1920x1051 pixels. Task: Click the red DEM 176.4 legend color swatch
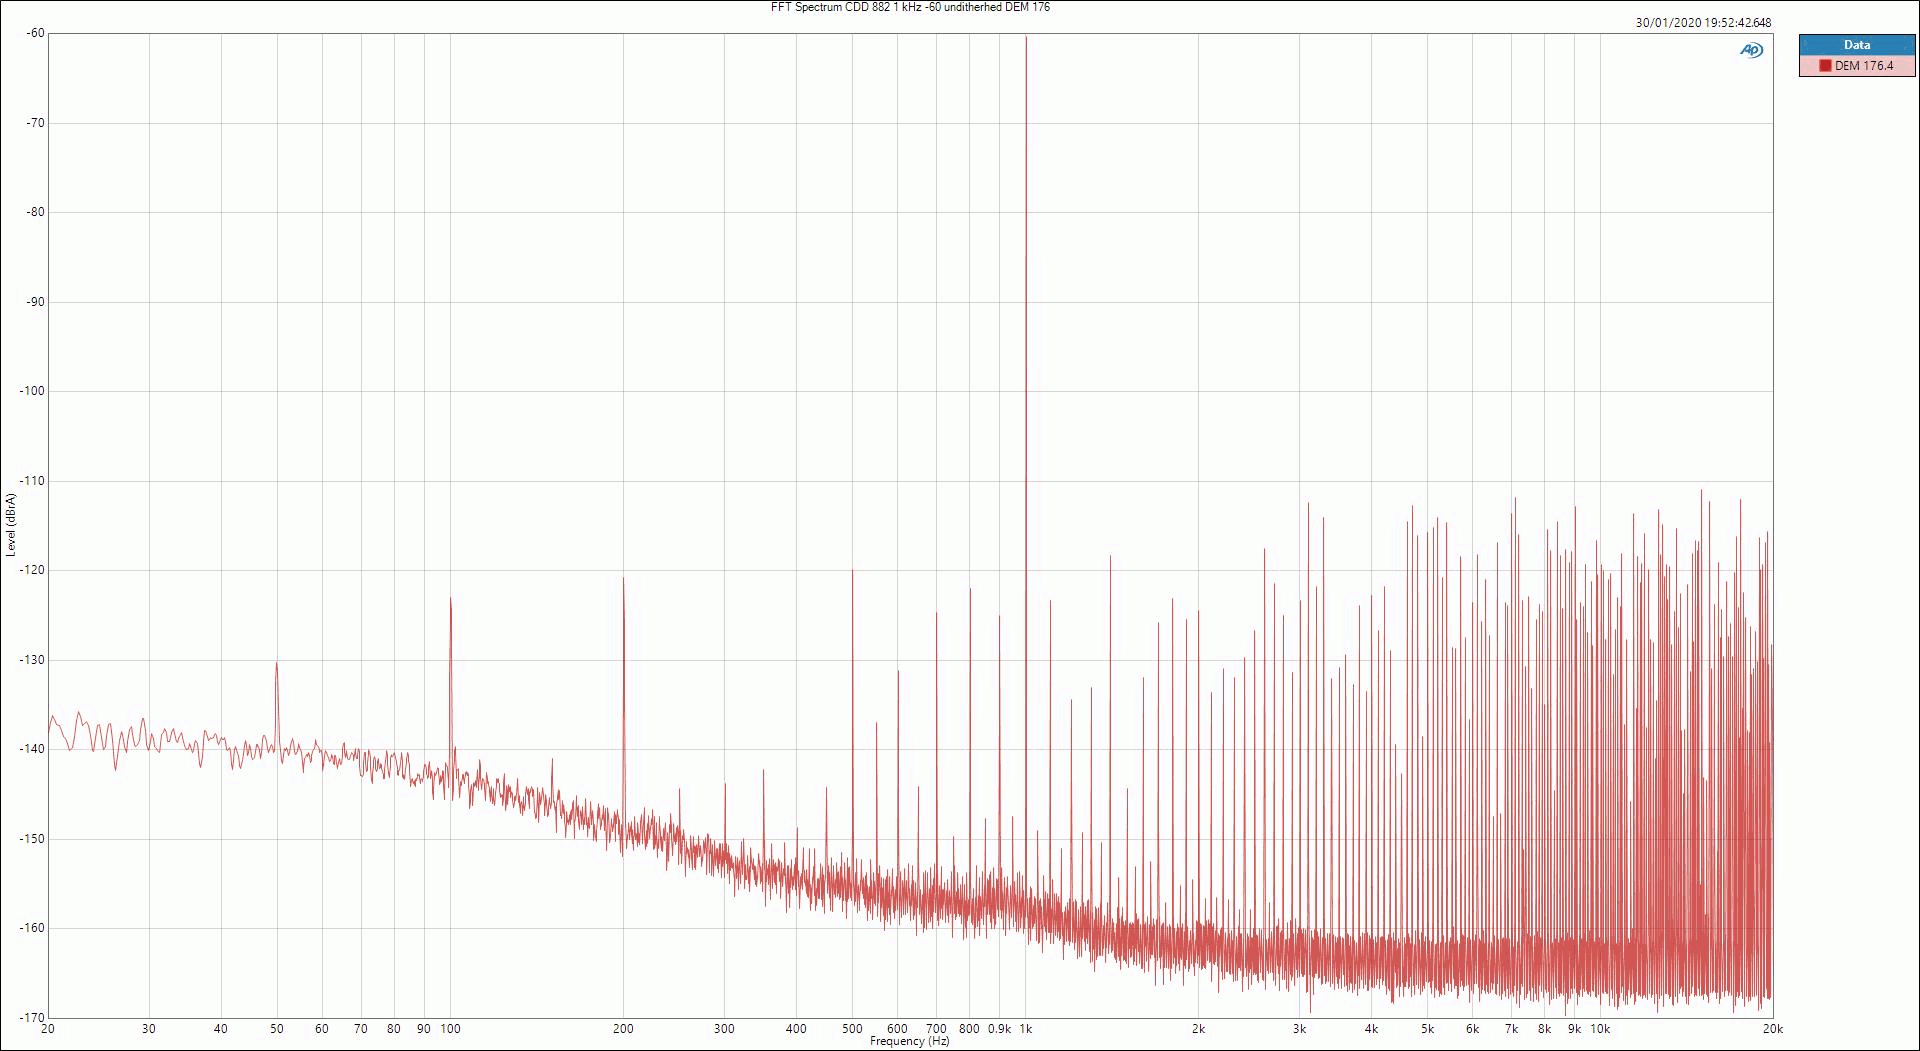[1825, 66]
